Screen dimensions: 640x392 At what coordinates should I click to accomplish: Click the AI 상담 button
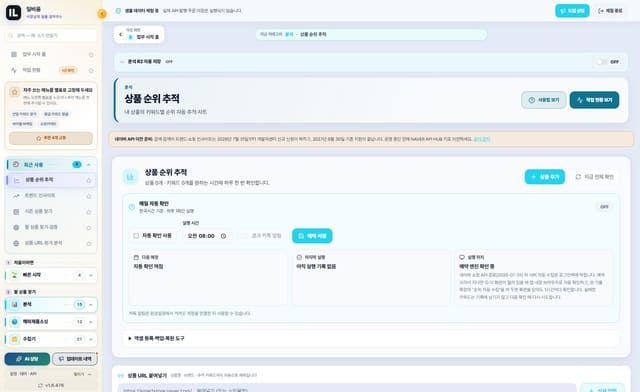(27, 359)
